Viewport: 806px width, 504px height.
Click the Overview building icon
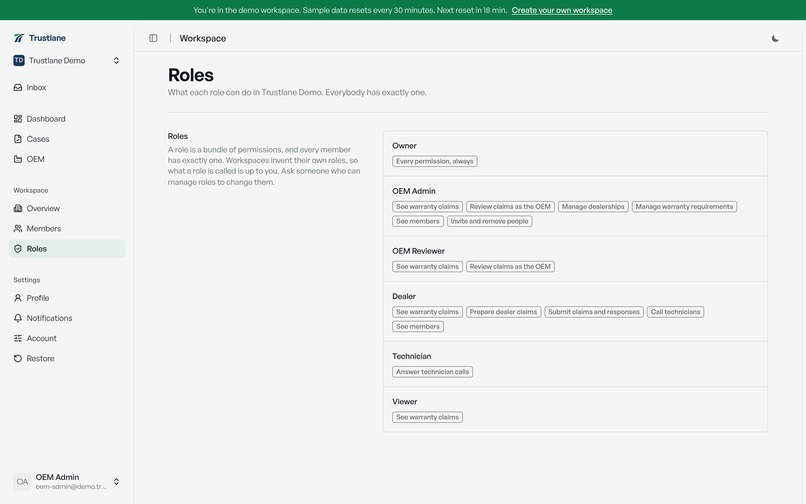click(x=18, y=208)
